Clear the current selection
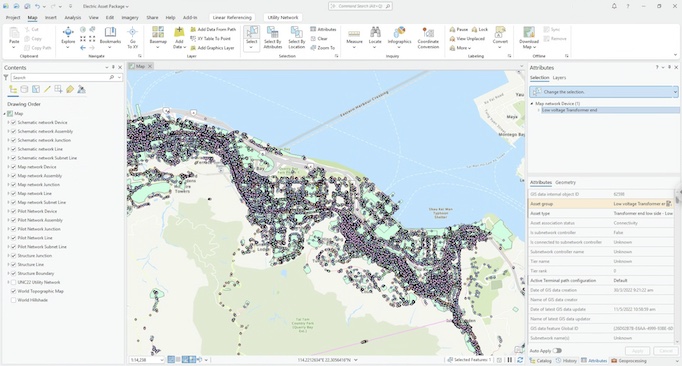This screenshot has height=366, width=682. tap(319, 38)
